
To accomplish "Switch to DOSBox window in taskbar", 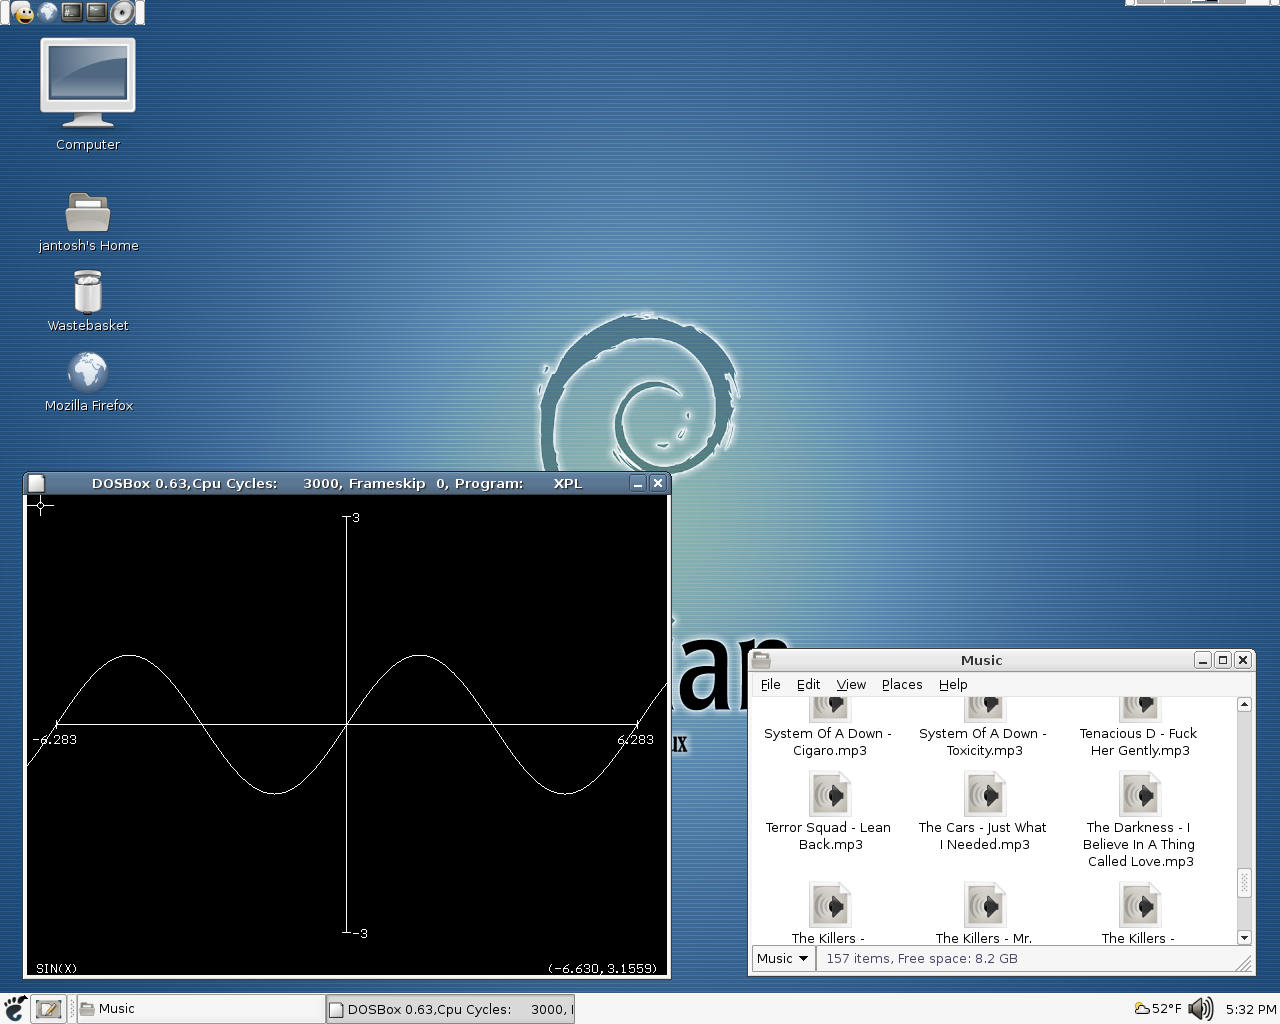I will point(451,1009).
